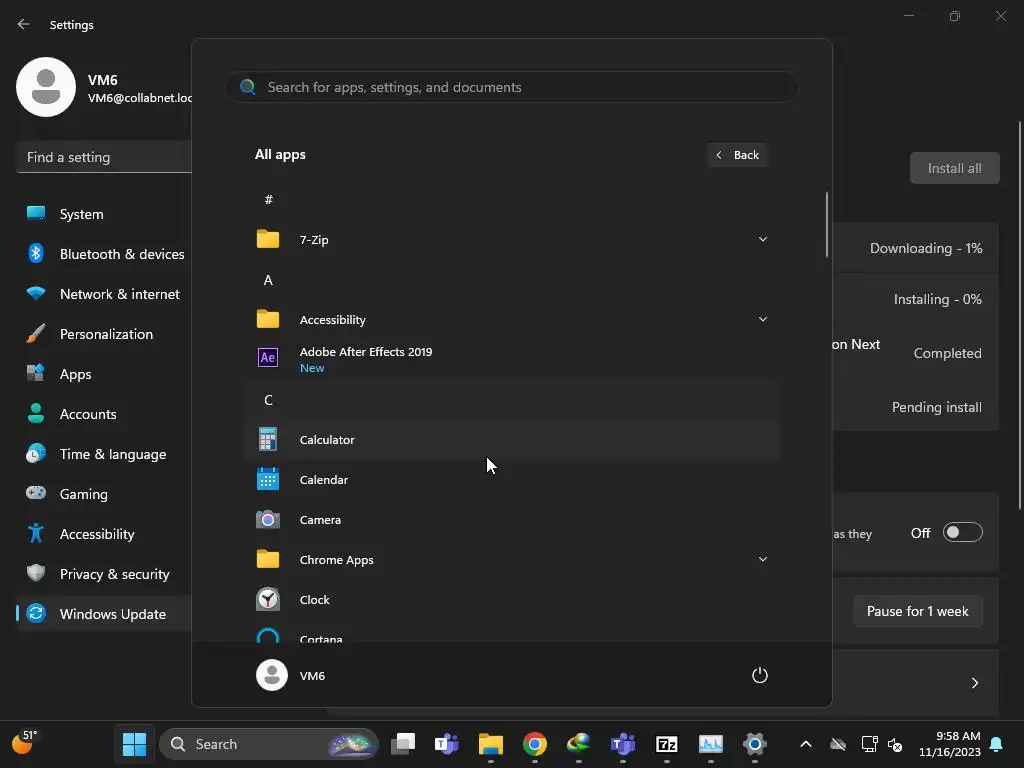Open Time & language settings

coord(104,455)
